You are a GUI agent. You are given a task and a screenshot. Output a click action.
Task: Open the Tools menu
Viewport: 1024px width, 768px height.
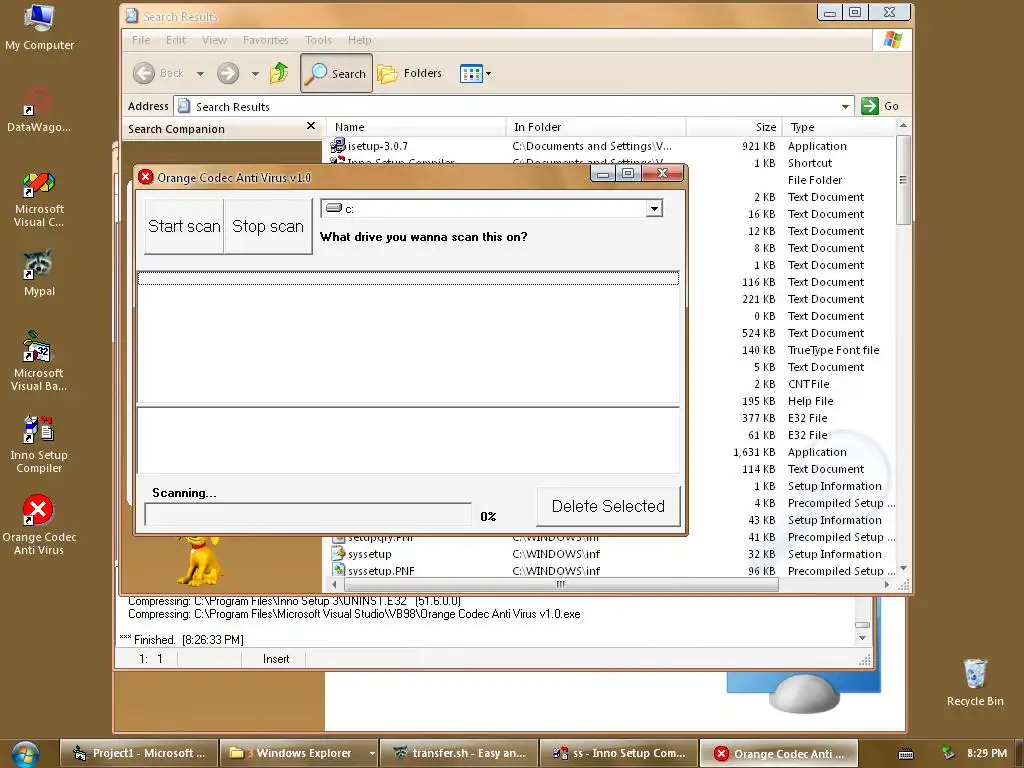(318, 40)
